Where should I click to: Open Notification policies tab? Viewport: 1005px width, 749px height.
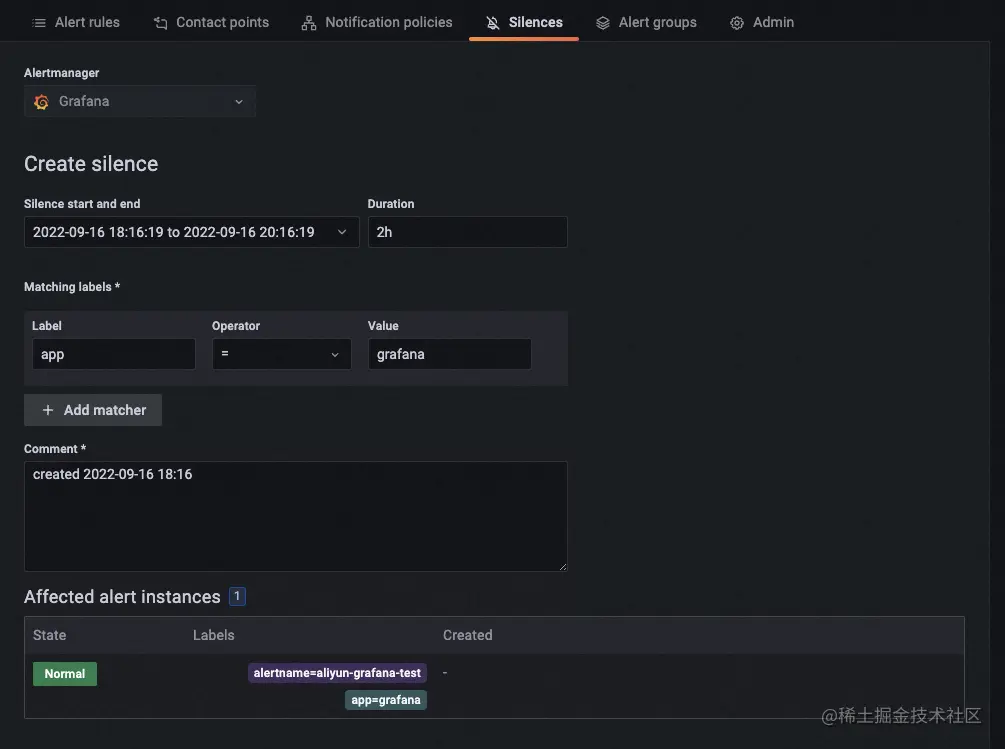click(x=377, y=22)
